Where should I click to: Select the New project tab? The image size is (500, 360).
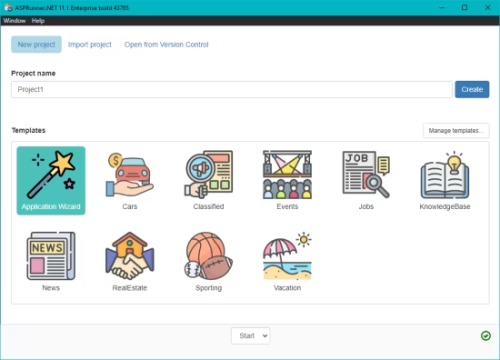pos(36,45)
